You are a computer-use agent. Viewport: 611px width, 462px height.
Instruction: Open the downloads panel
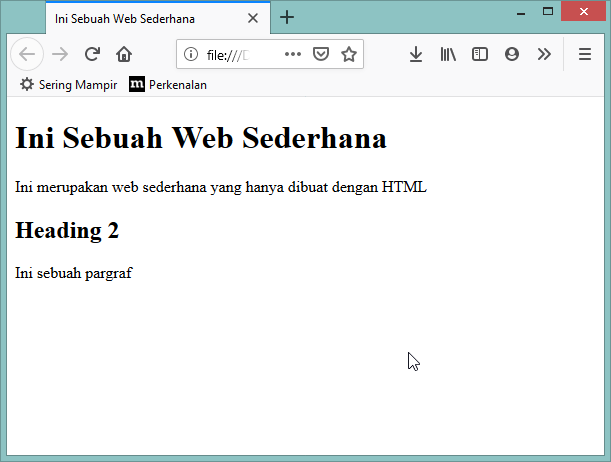416,55
